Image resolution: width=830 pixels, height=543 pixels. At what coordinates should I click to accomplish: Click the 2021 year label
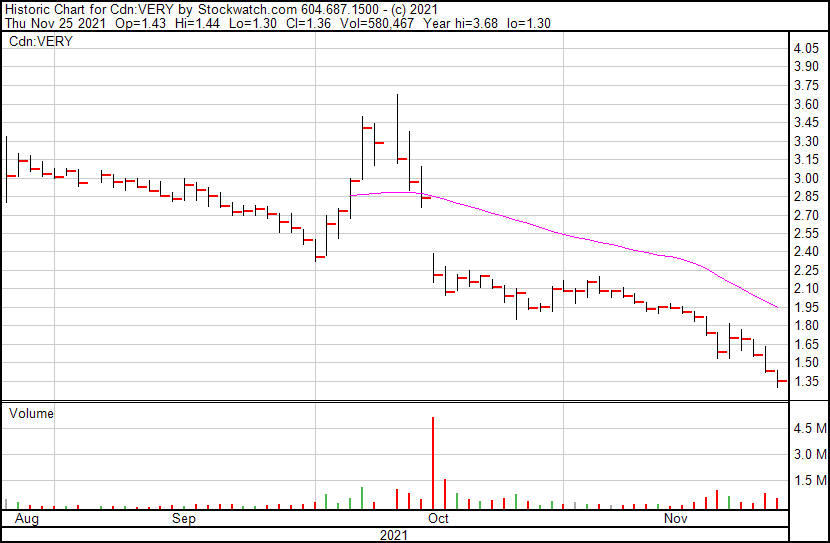[394, 536]
